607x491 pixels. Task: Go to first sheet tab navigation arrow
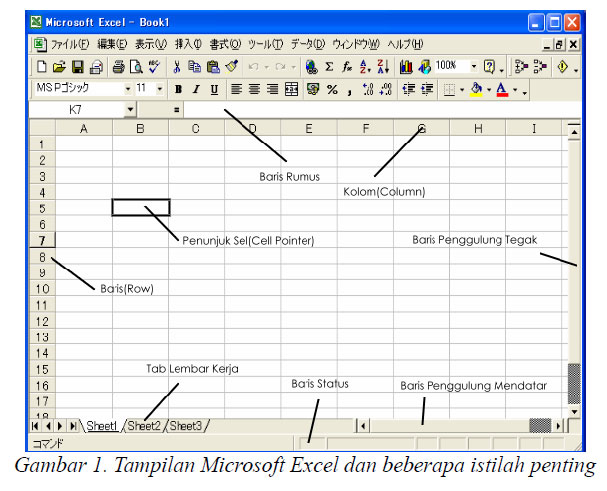pos(35,426)
